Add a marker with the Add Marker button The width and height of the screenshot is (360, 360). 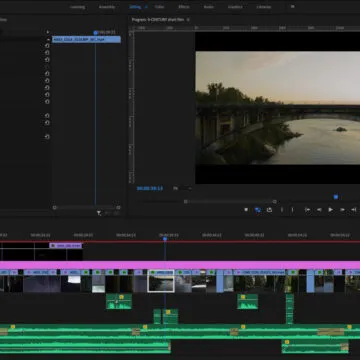click(x=246, y=210)
